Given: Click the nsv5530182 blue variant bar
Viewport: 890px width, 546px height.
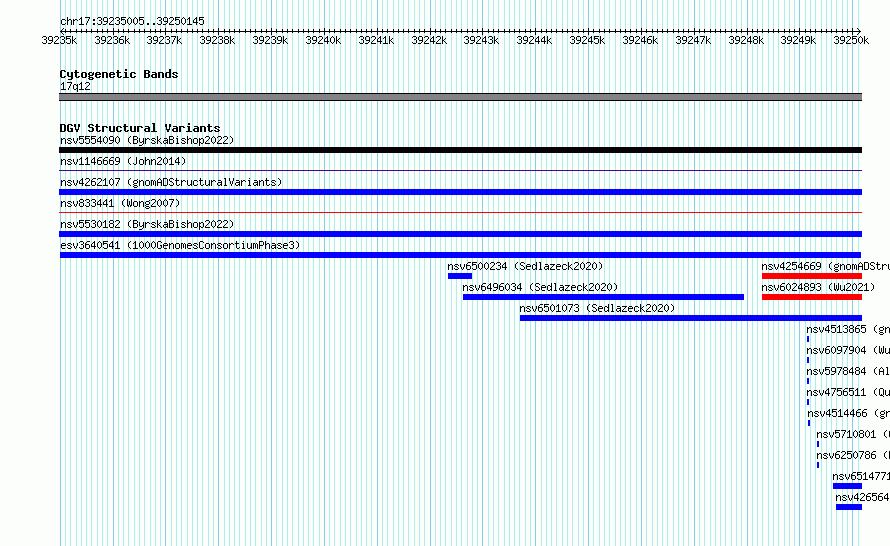Looking at the screenshot, I should click(460, 234).
